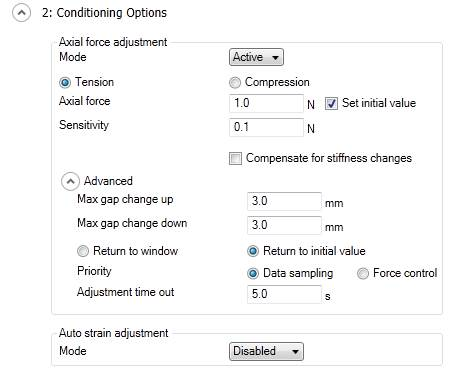Image resolution: width=458 pixels, height=379 pixels.
Task: Select the Compression radio button
Action: pos(235,82)
